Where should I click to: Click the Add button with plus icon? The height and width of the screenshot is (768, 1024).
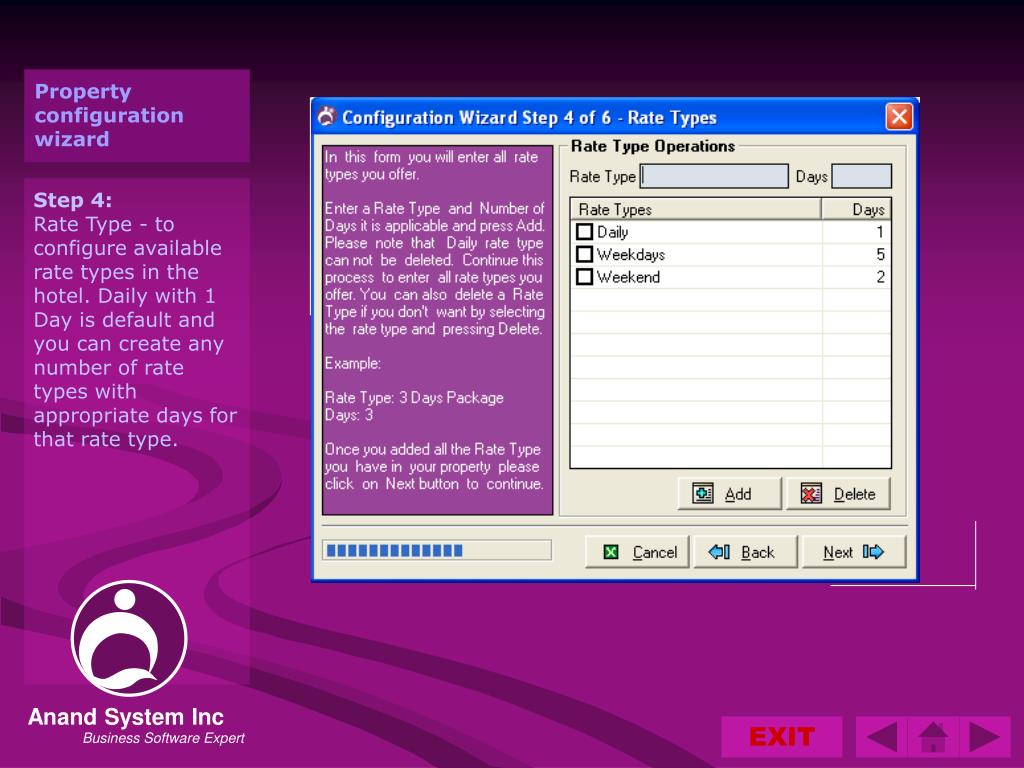(729, 494)
